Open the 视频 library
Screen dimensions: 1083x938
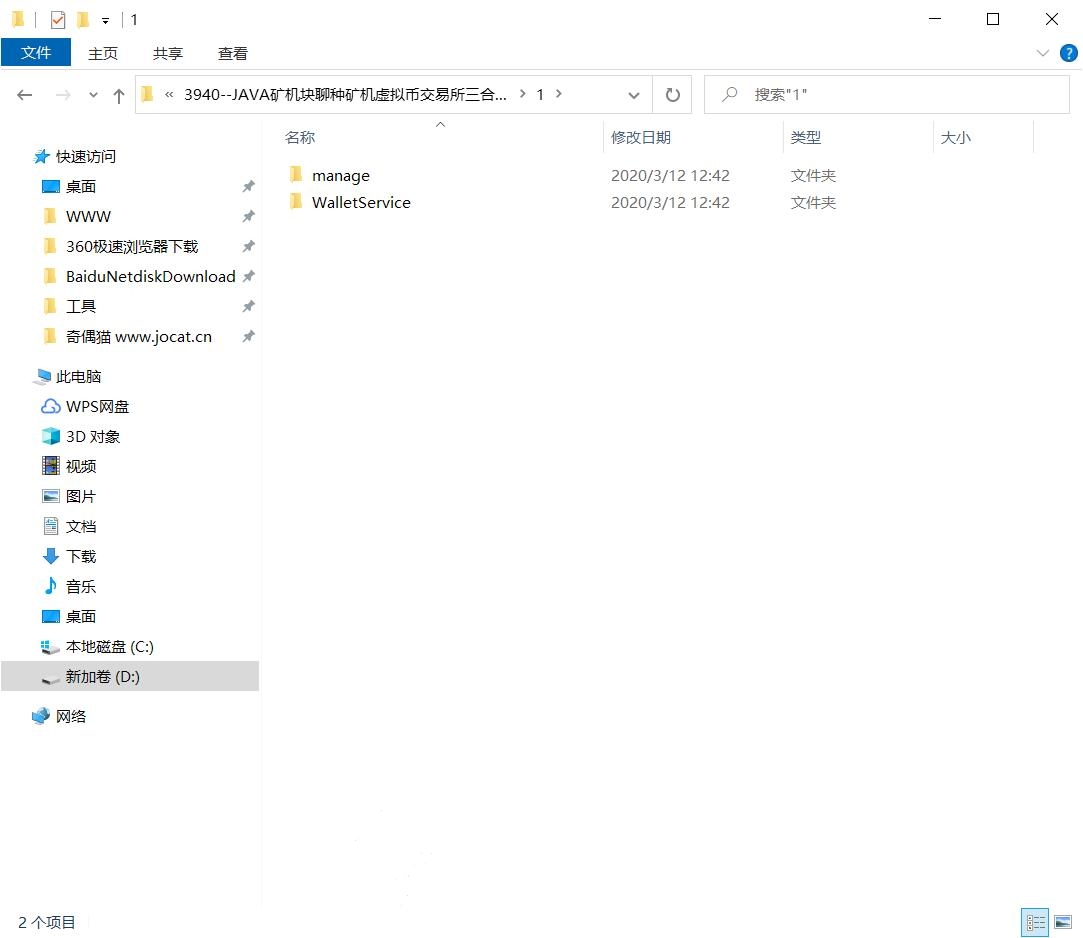pos(81,466)
